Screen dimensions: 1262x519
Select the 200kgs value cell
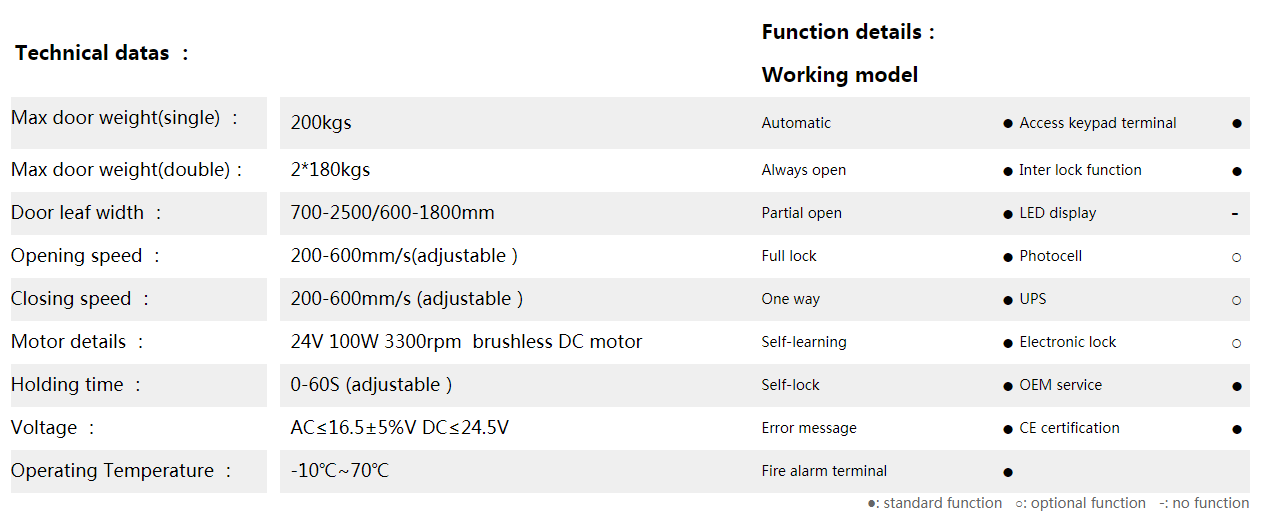click(321, 123)
